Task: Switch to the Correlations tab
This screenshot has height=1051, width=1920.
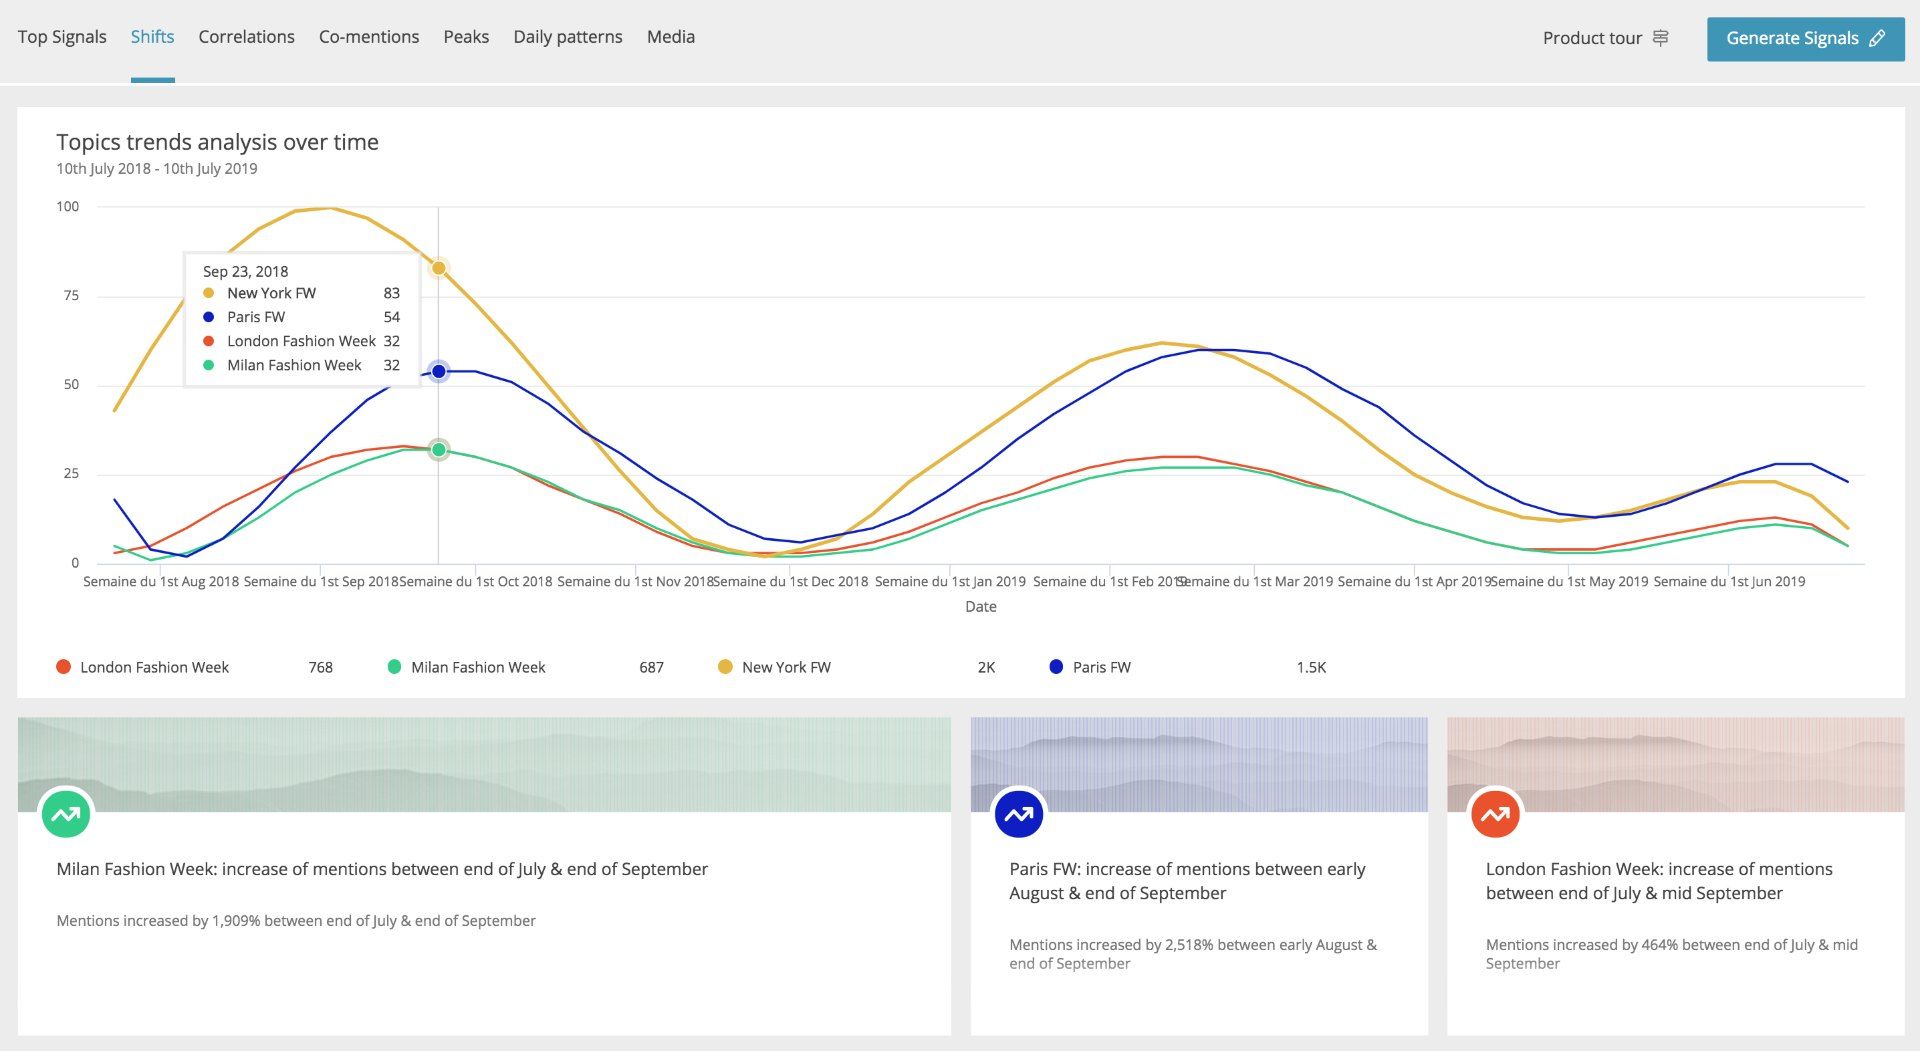Action: 246,37
